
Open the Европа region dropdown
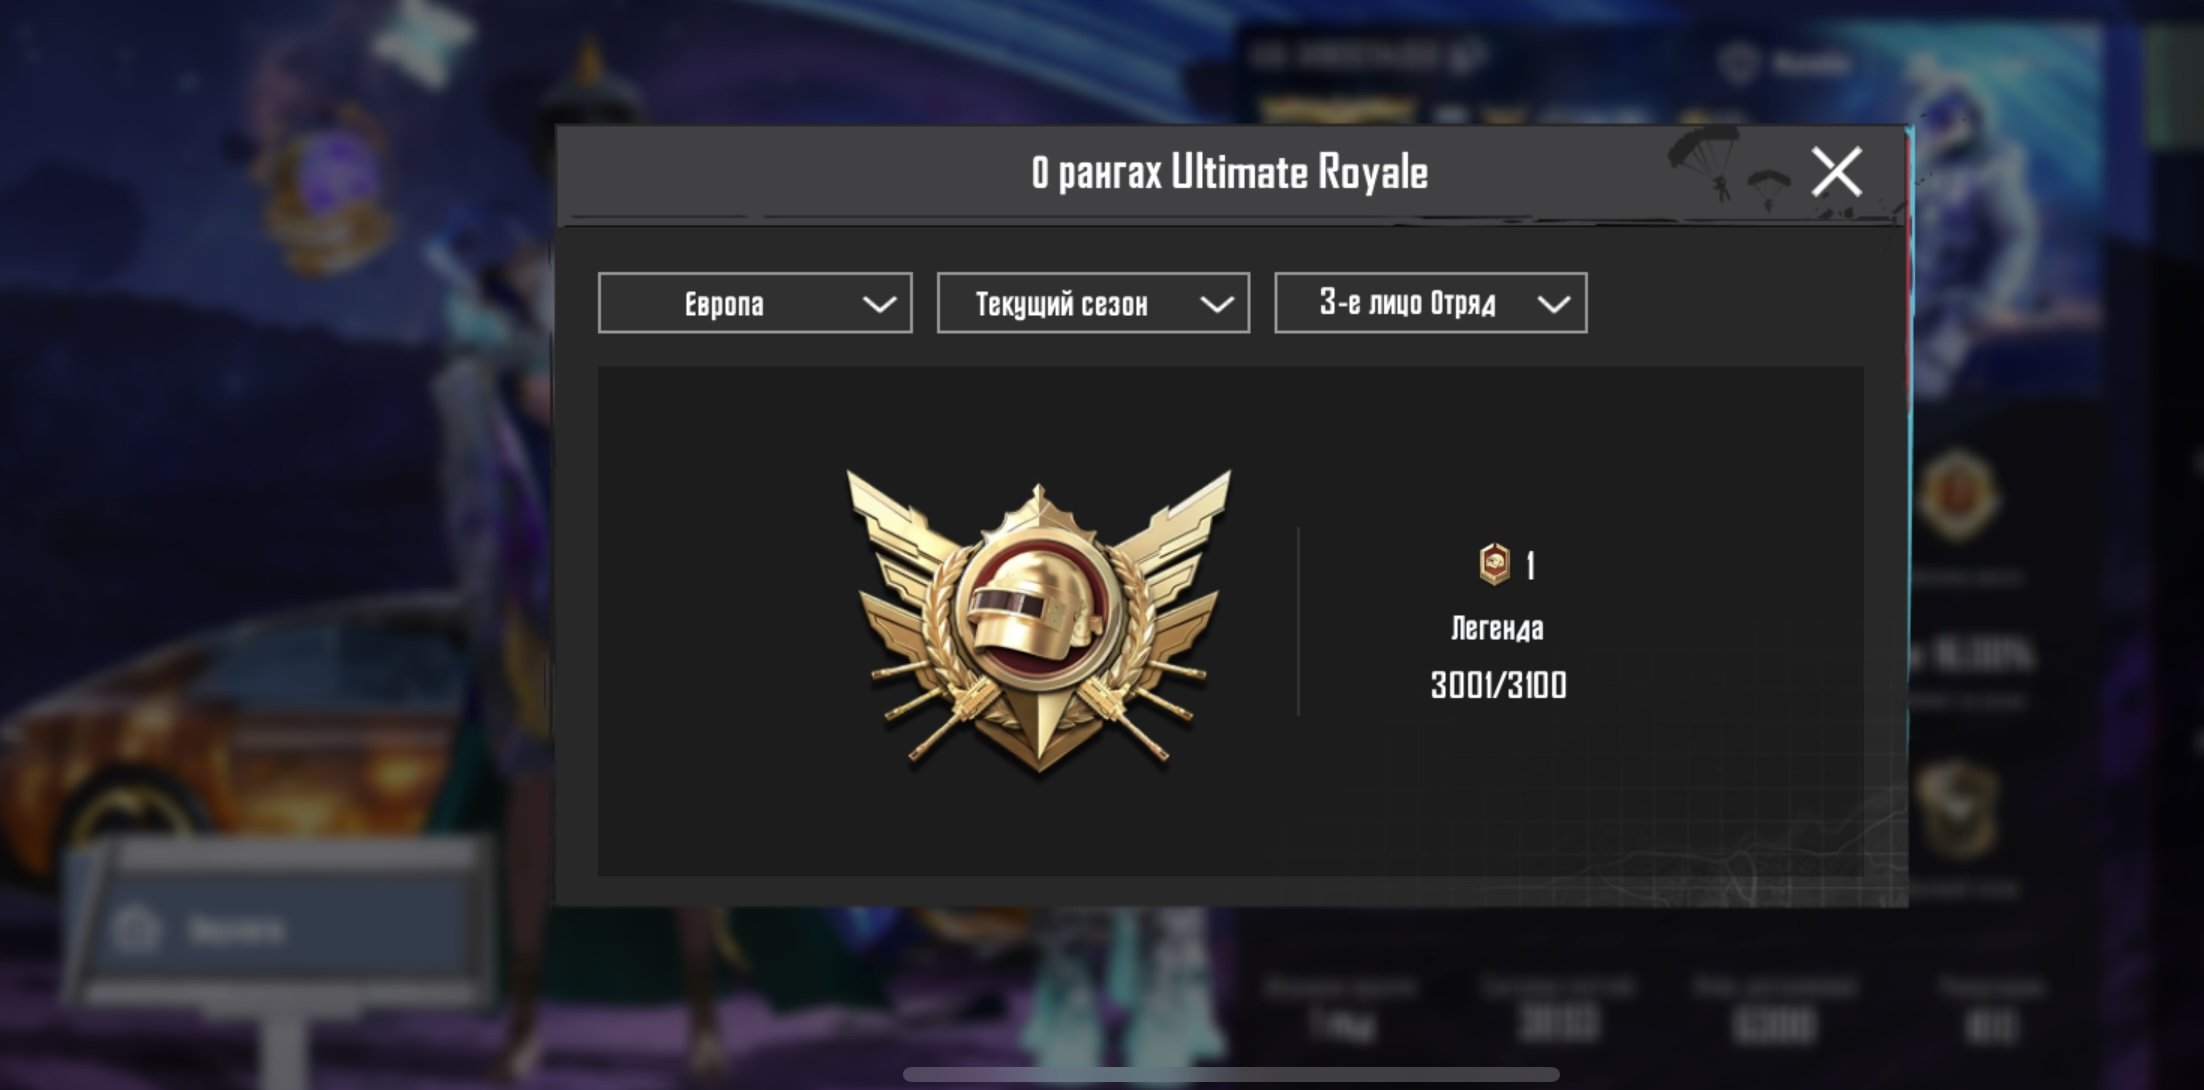(755, 303)
